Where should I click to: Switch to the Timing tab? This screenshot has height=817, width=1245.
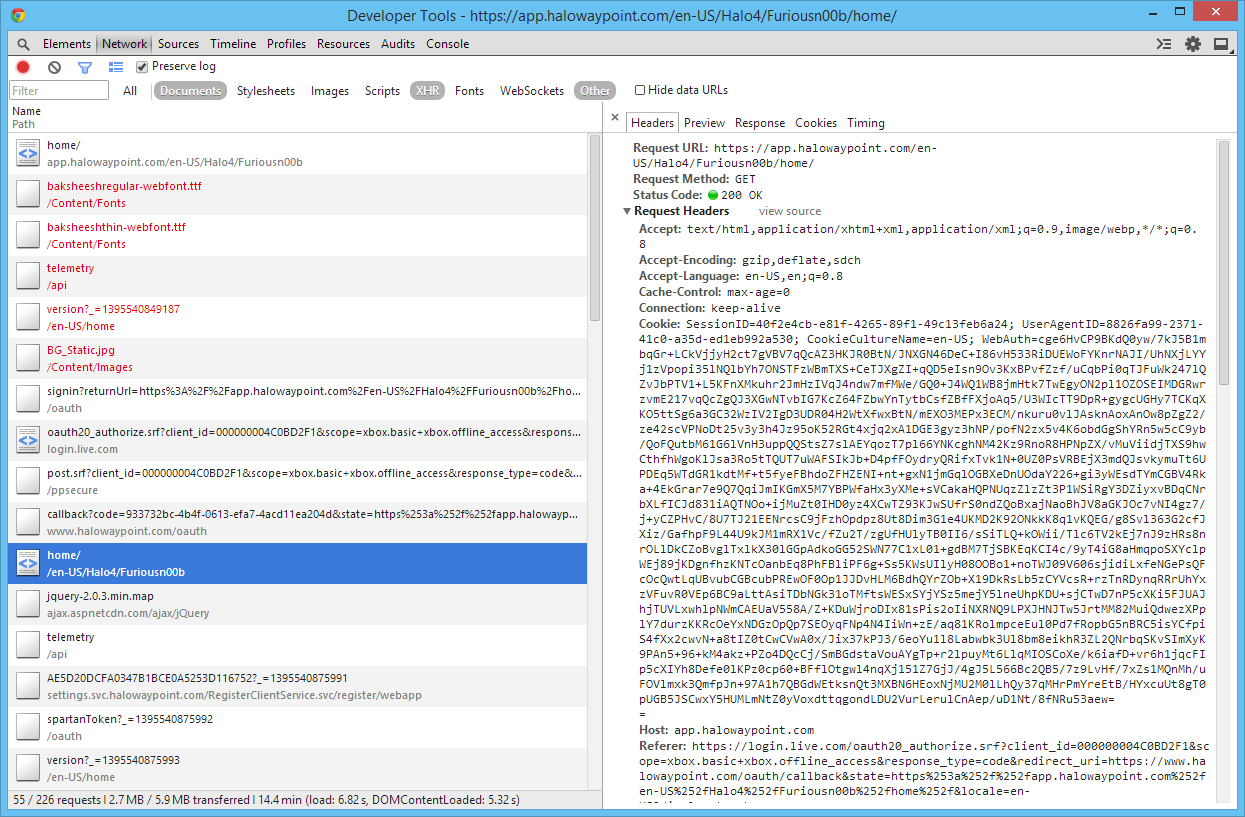tap(866, 123)
